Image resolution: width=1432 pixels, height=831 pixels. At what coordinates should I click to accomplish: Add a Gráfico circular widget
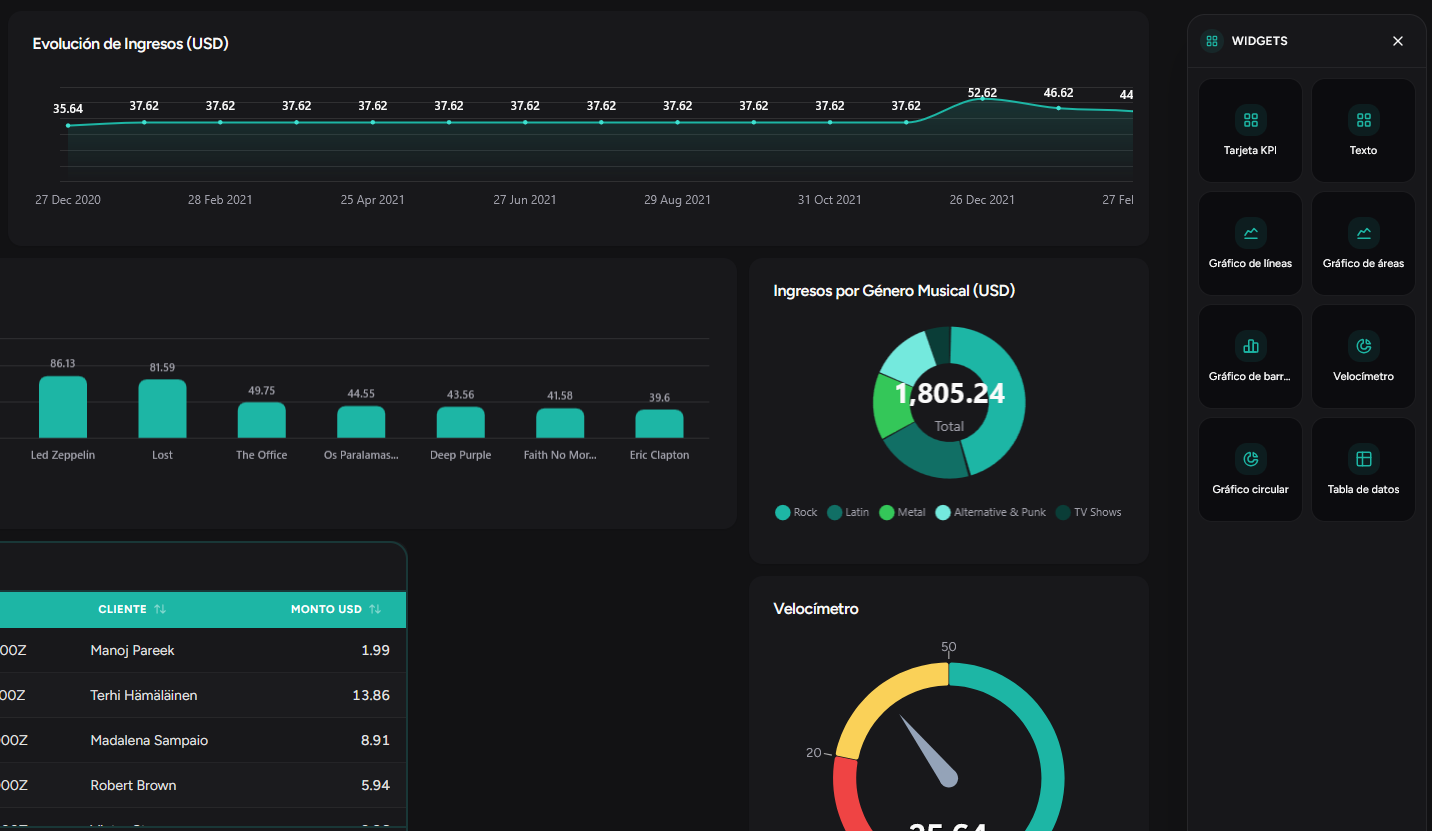click(1250, 469)
